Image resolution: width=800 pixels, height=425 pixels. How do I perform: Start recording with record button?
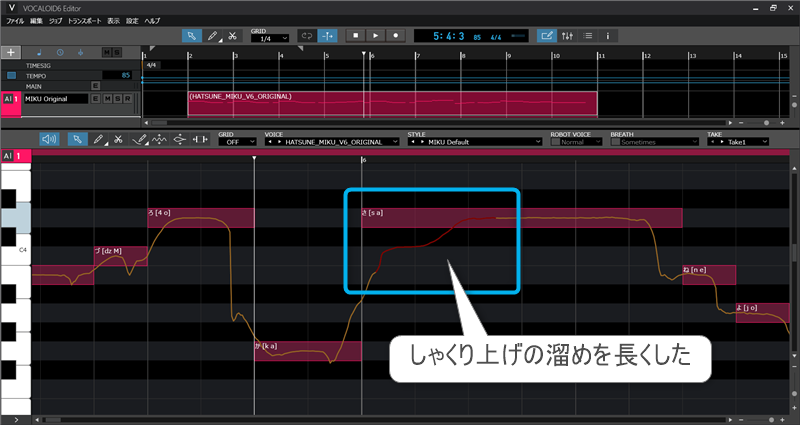coord(395,36)
